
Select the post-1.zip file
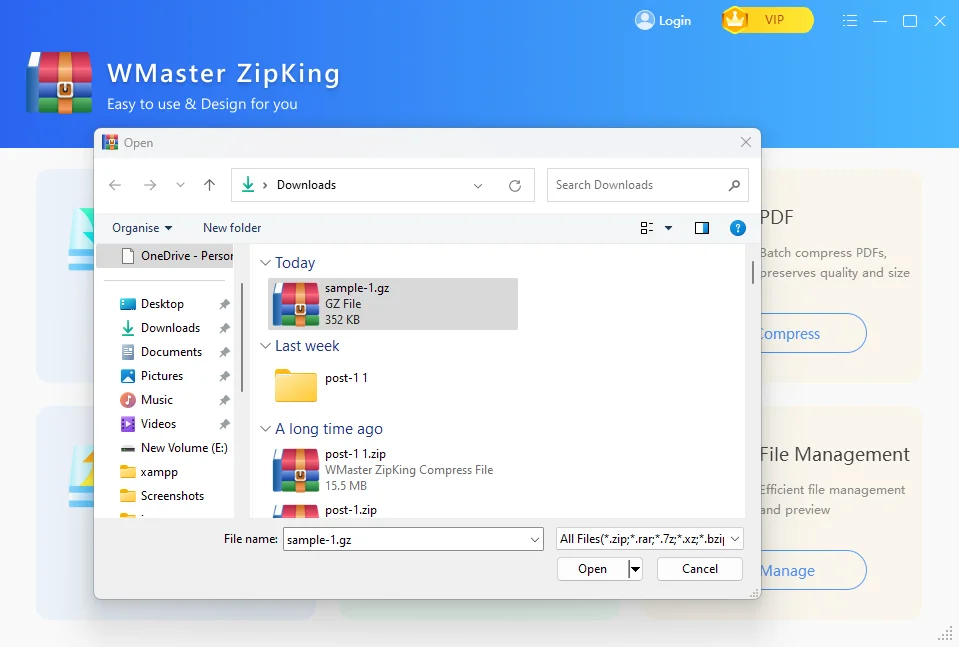pos(350,510)
